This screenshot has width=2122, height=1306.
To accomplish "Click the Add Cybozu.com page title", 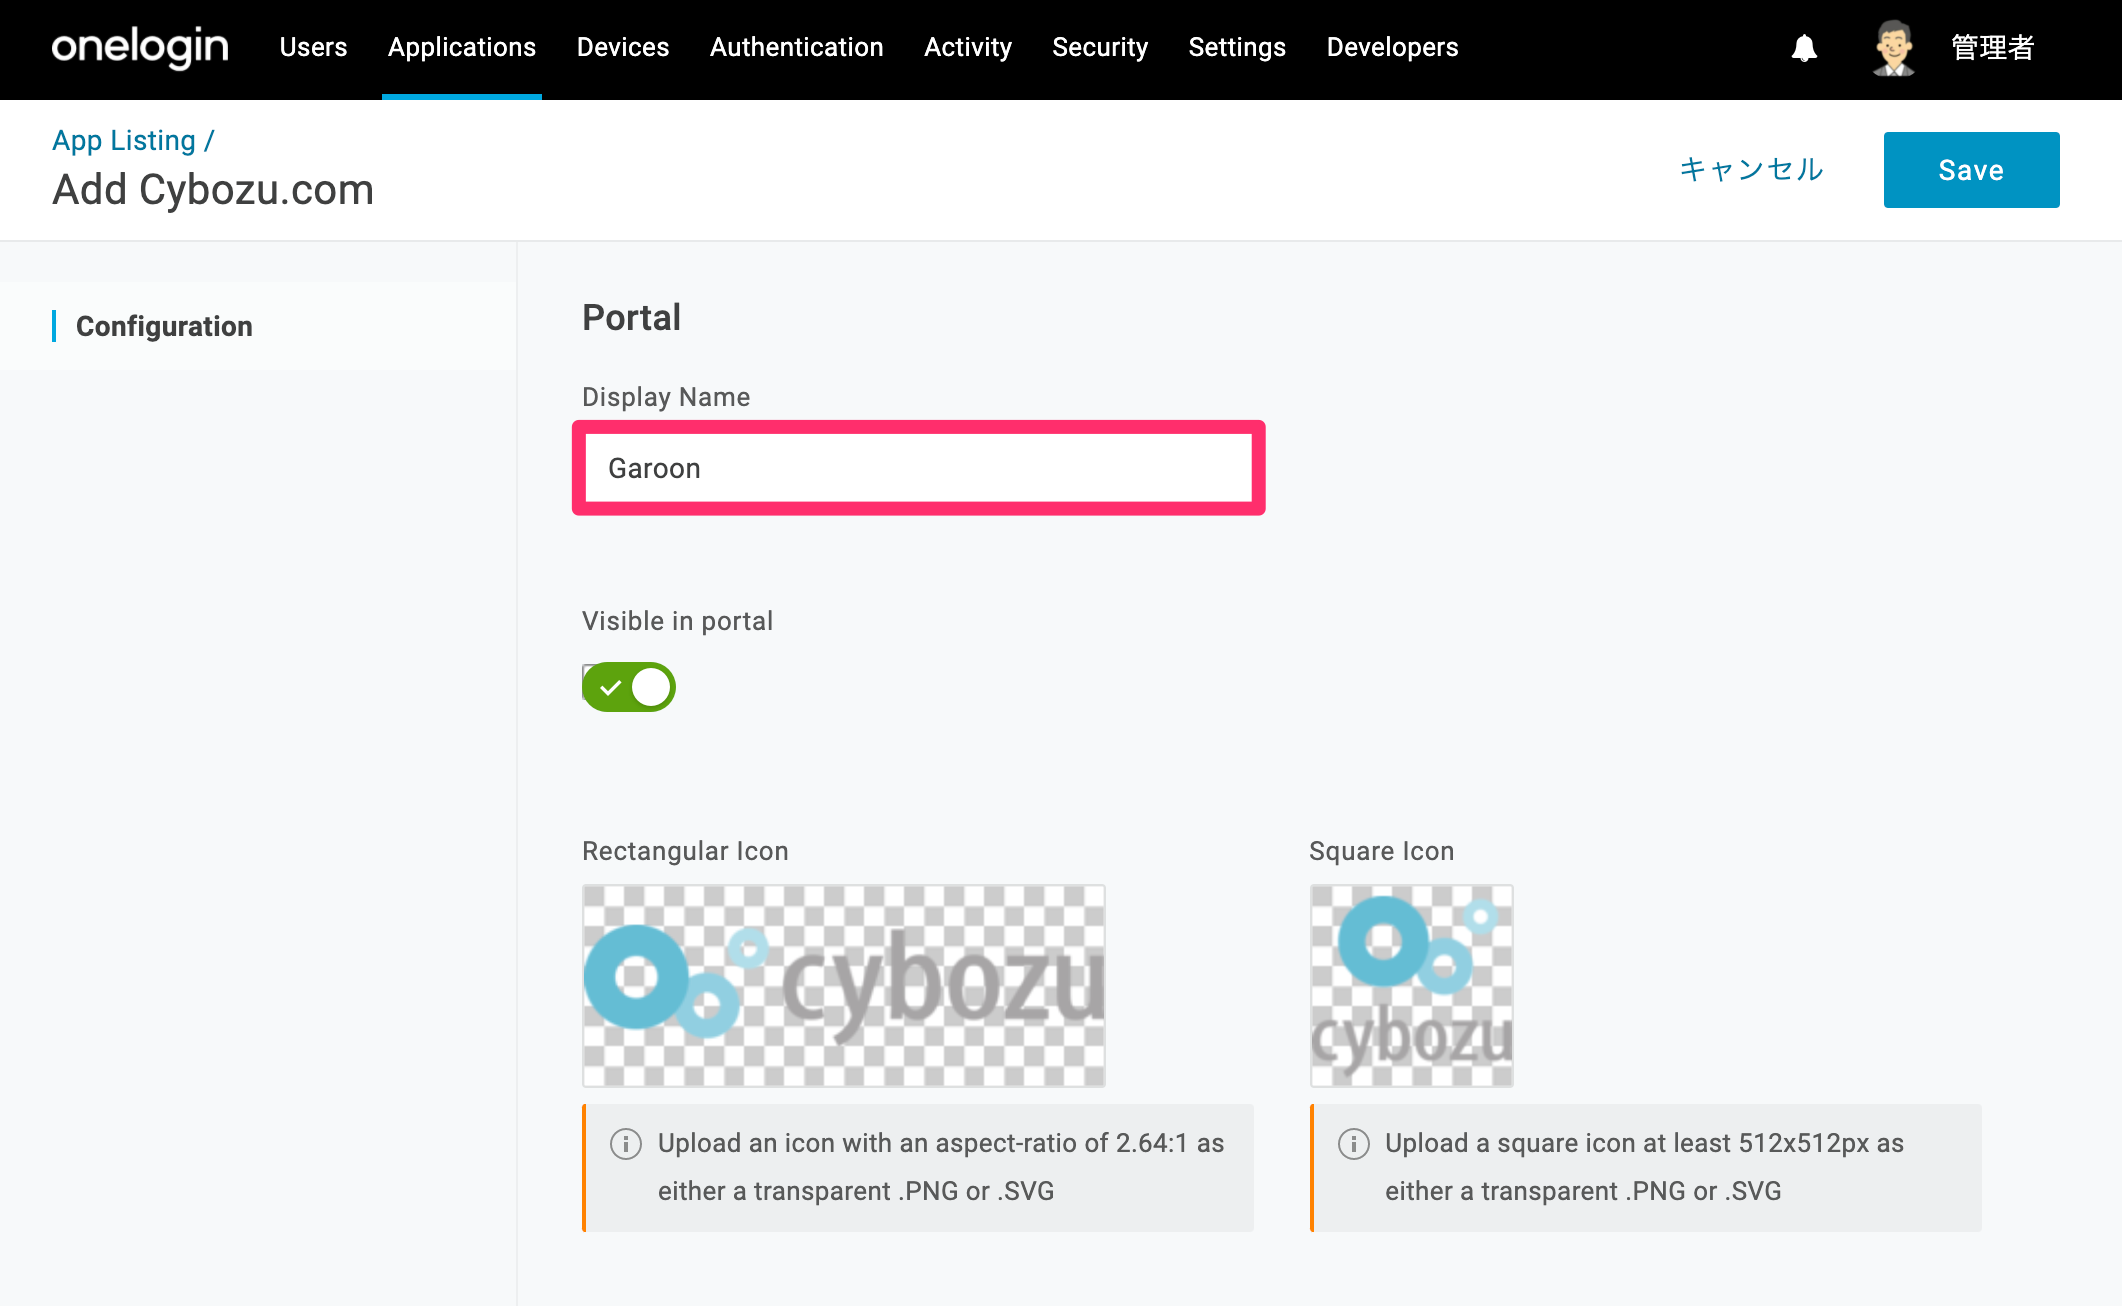I will 213,190.
